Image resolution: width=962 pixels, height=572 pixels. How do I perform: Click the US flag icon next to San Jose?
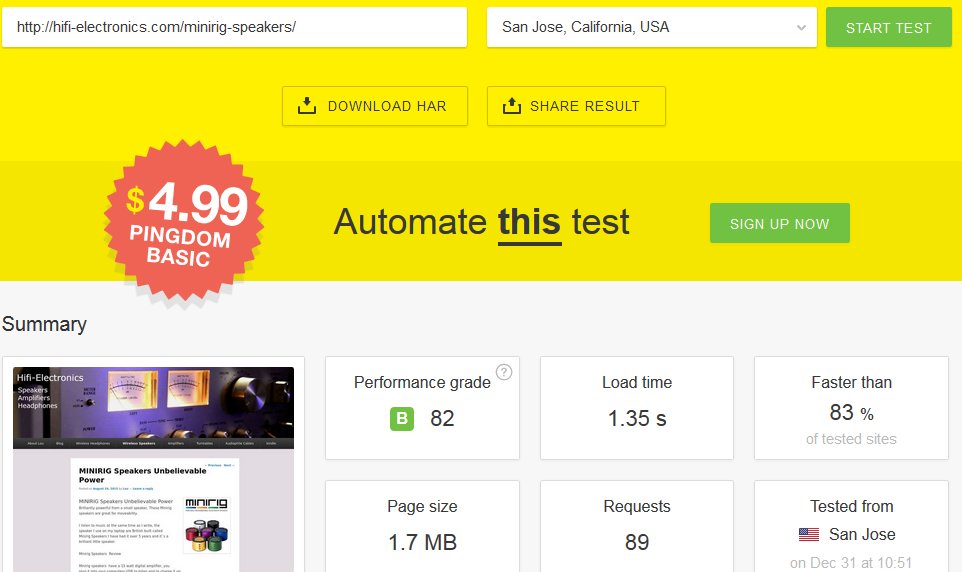coord(809,535)
